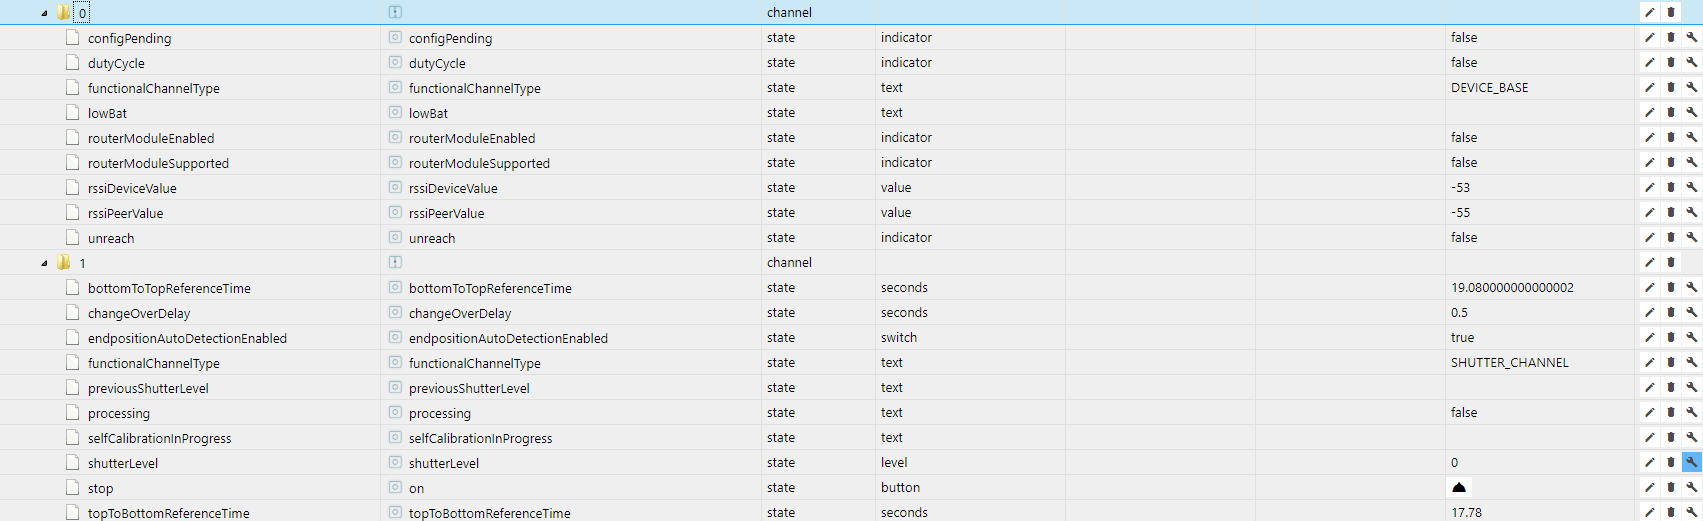Select the configPending tree item
Screen dimensions: 1703x521
click(129, 38)
